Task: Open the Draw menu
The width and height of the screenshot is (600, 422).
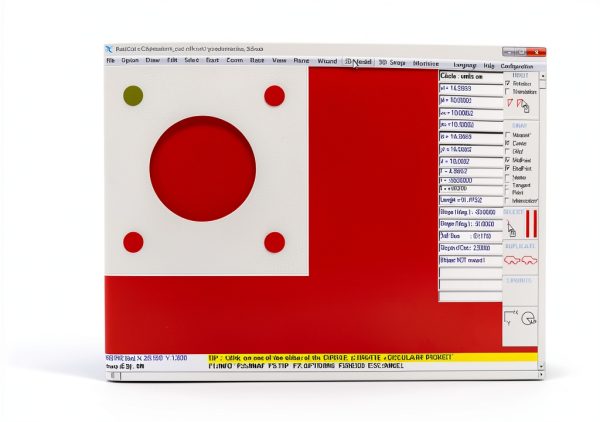Action: [152, 60]
